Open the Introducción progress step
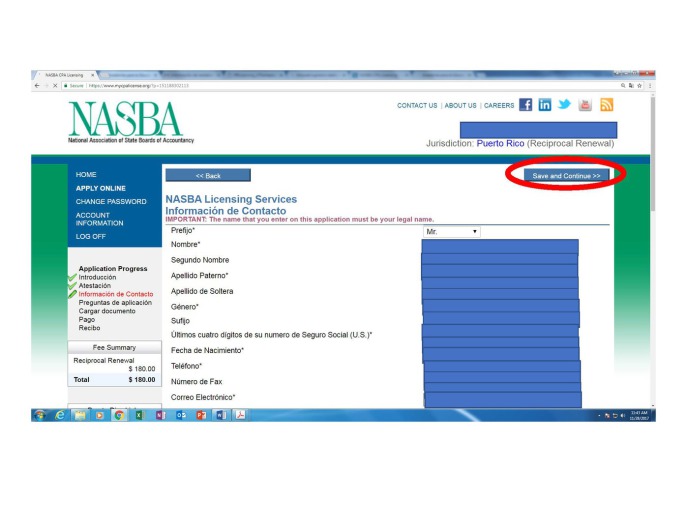This screenshot has width=687, height=531. (98, 277)
